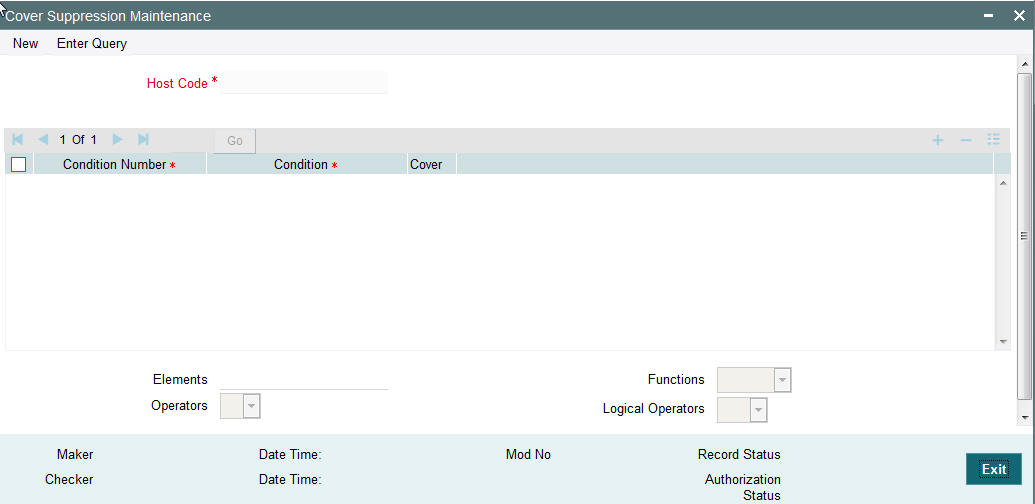Screen dimensions: 1035x504
Task: Minimize the Cover Suppression Maintenance window
Action: pos(989,16)
